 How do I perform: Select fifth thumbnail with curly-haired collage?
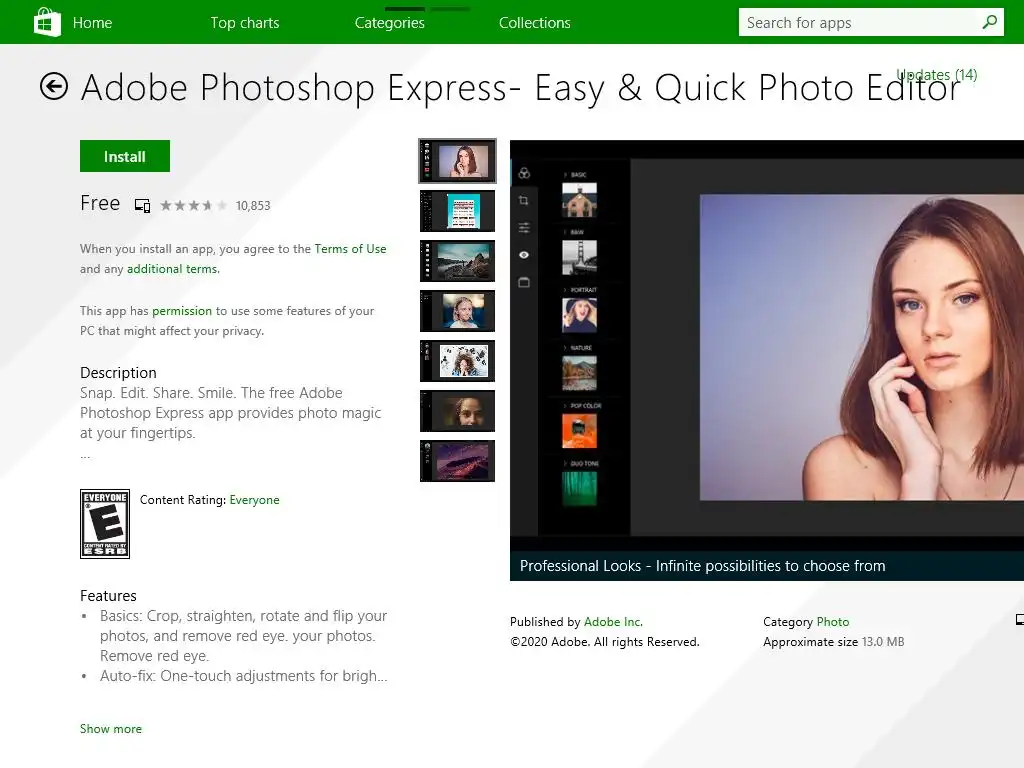pyautogui.click(x=457, y=361)
